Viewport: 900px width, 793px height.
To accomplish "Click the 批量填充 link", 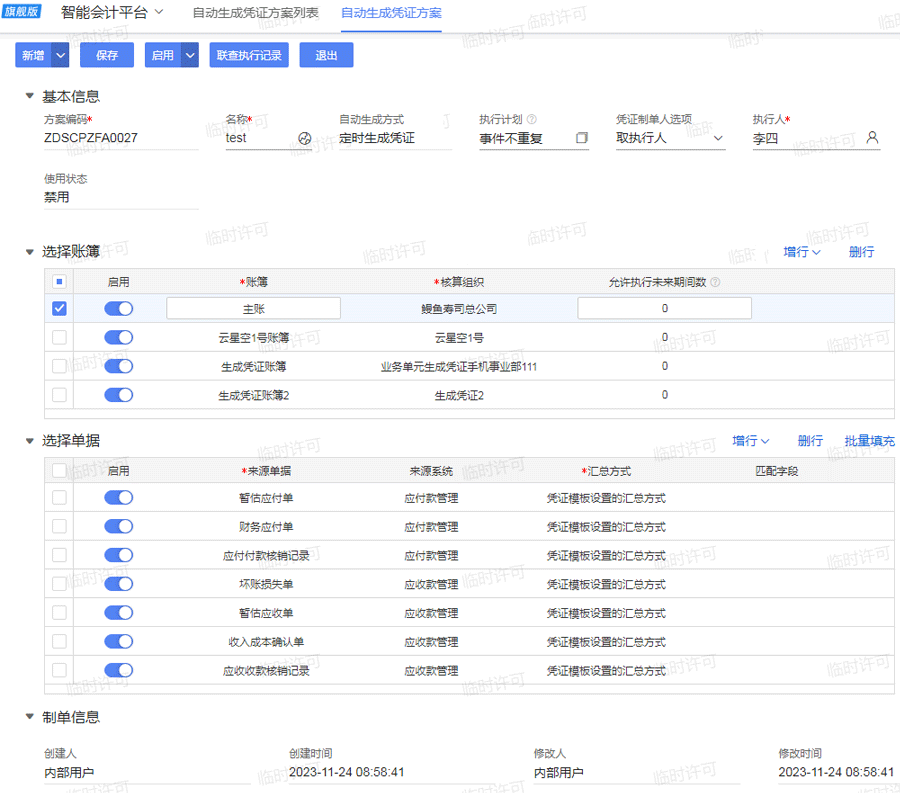I will (868, 440).
